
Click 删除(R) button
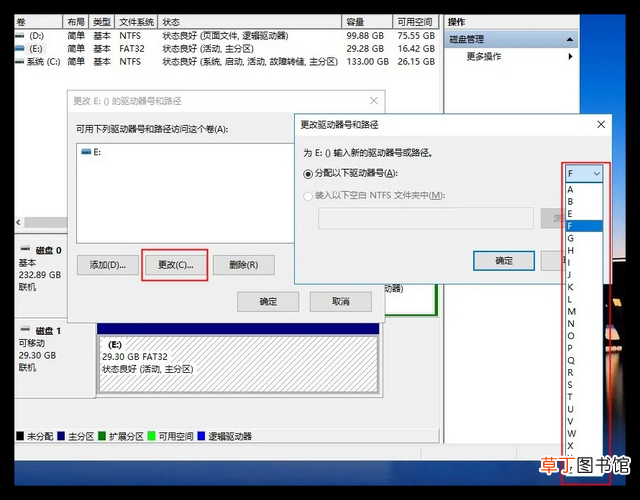[244, 265]
